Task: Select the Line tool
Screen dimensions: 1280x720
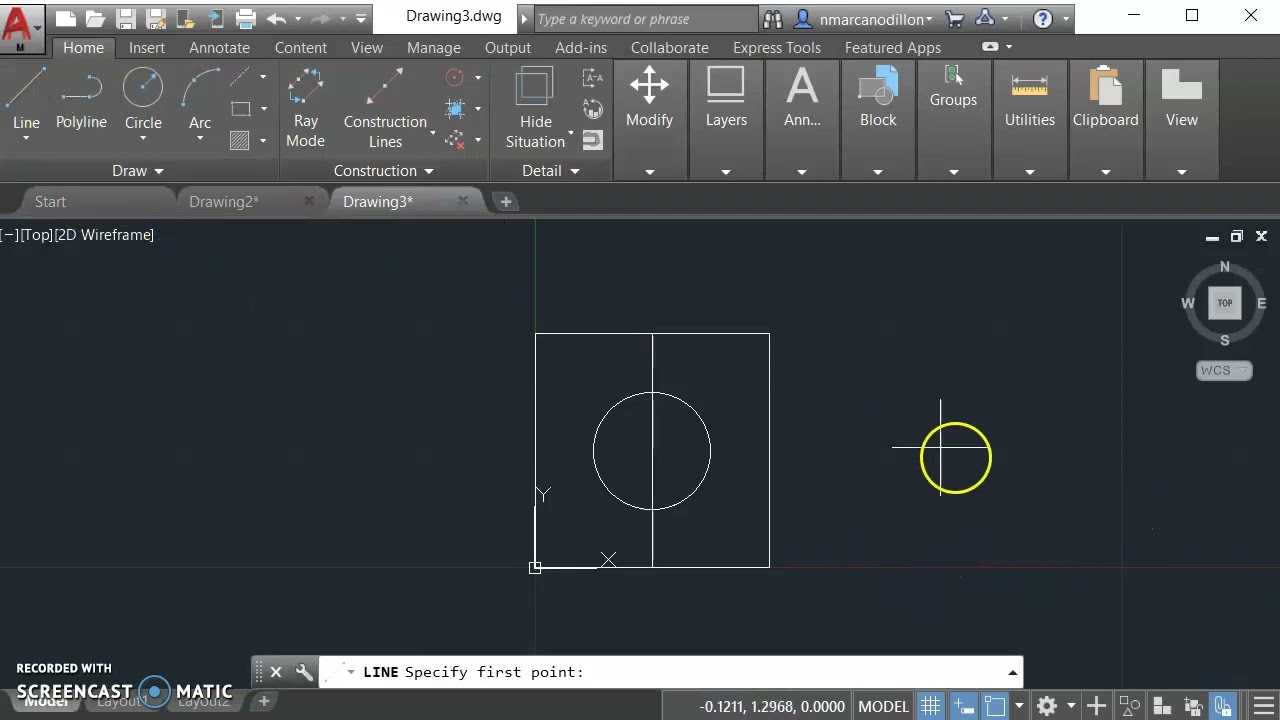Action: point(26,98)
